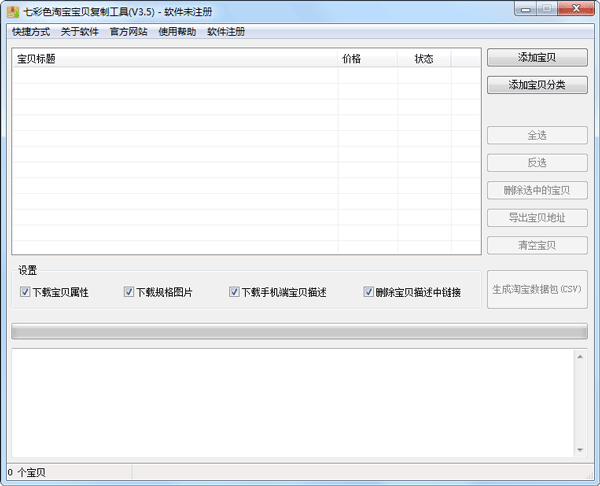600x486 pixels.
Task: Toggle the 下载规格图片 checkbox
Action: (129, 292)
